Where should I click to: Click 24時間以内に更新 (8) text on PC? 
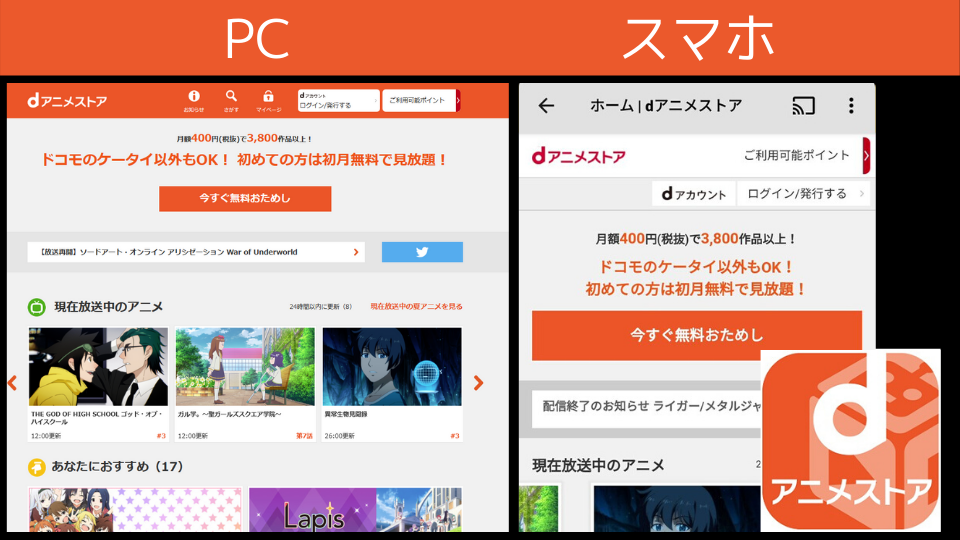(321, 307)
